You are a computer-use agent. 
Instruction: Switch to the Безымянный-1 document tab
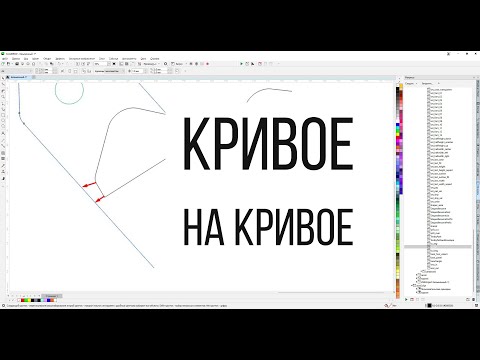[19, 77]
